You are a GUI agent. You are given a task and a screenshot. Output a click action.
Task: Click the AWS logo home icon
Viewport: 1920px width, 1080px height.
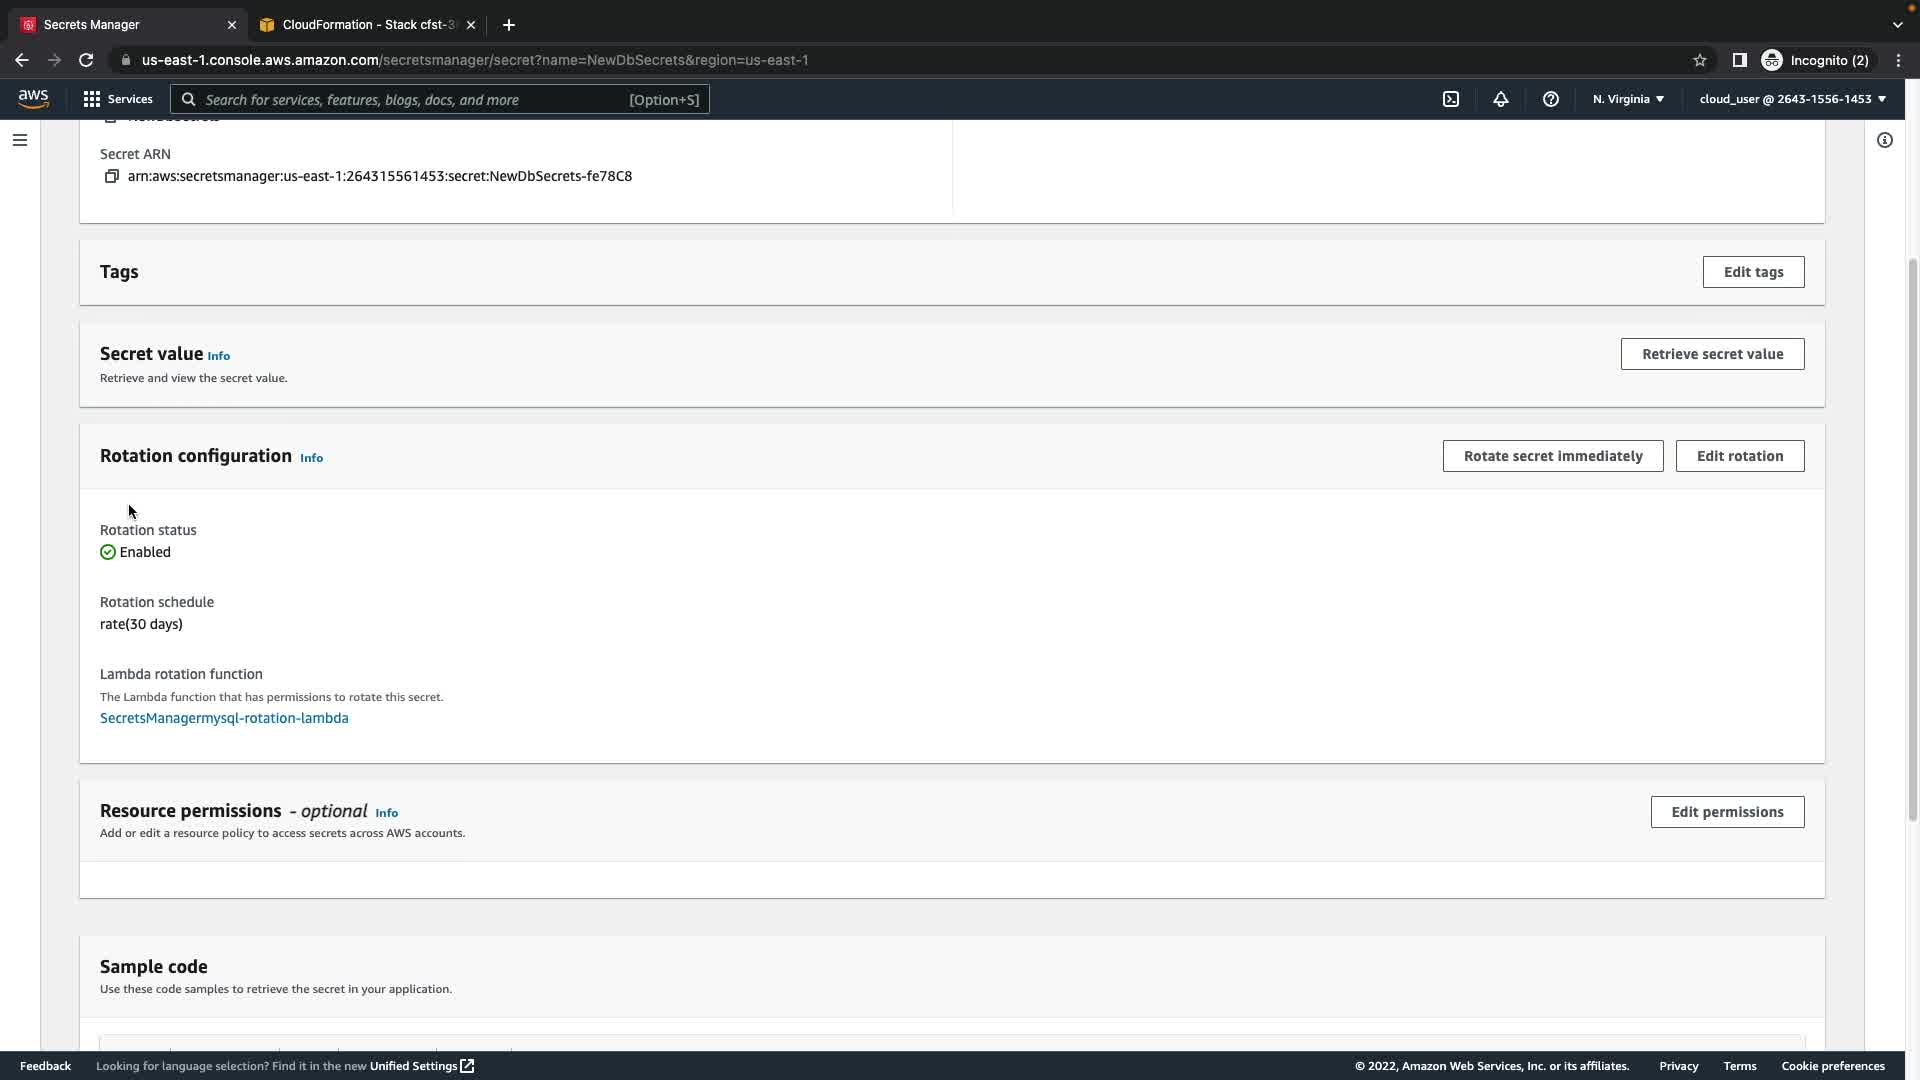(x=33, y=98)
